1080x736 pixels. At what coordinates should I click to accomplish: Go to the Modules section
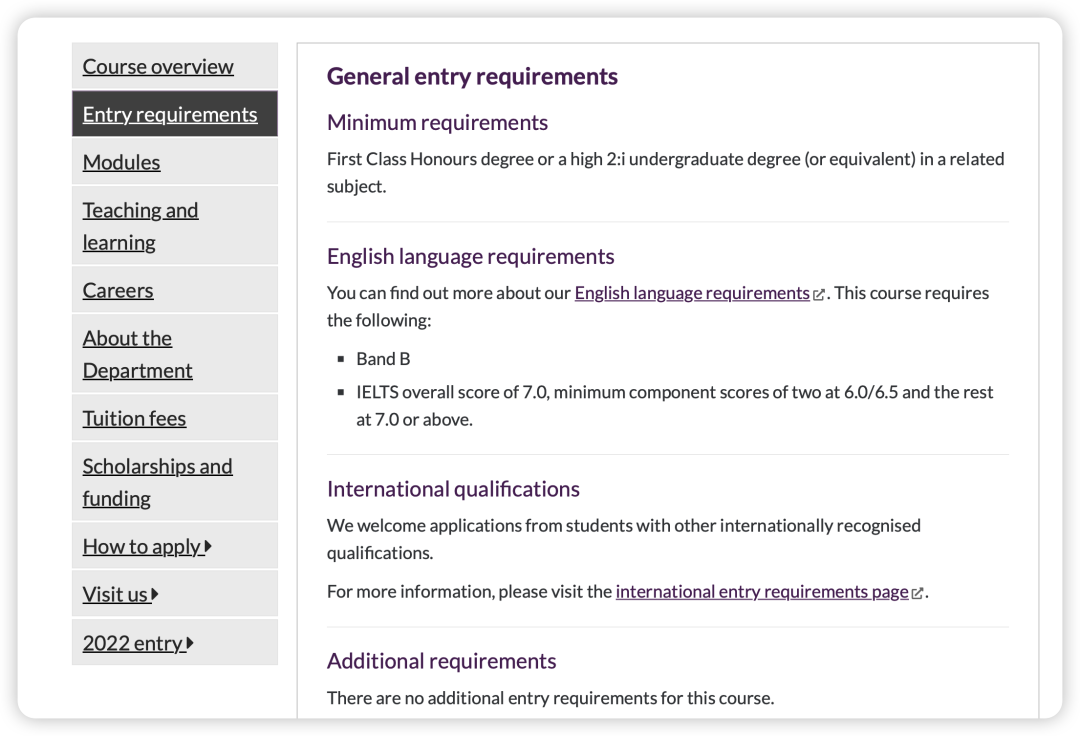121,162
